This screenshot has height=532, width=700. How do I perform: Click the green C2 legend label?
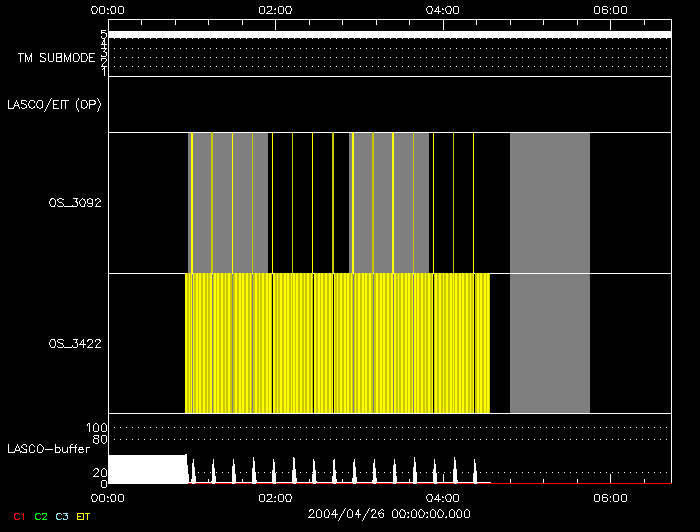point(40,515)
